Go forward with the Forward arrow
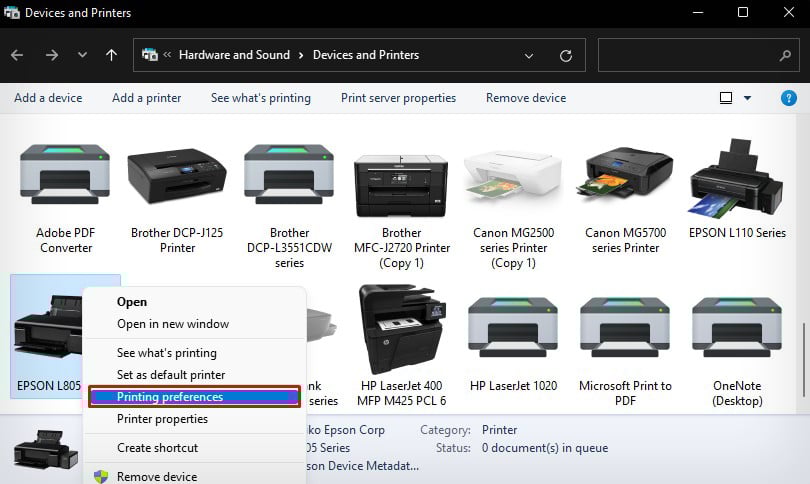This screenshot has width=810, height=484. coord(52,55)
